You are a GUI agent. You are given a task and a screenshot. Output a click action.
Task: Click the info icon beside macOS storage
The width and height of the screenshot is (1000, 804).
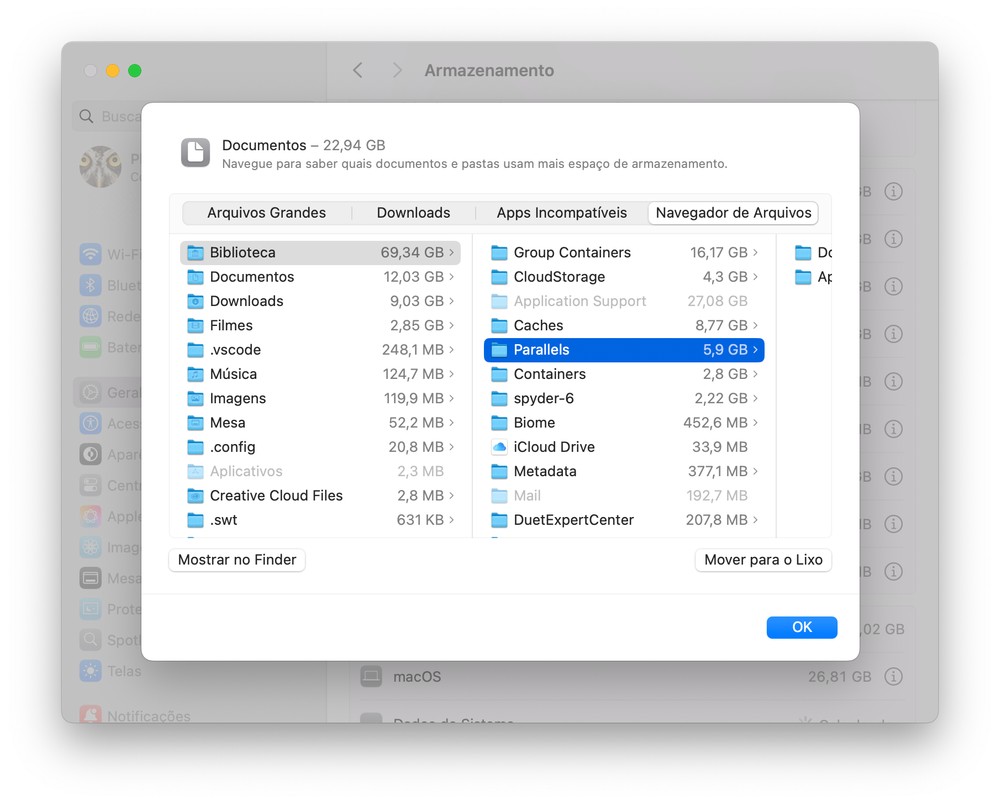point(893,677)
